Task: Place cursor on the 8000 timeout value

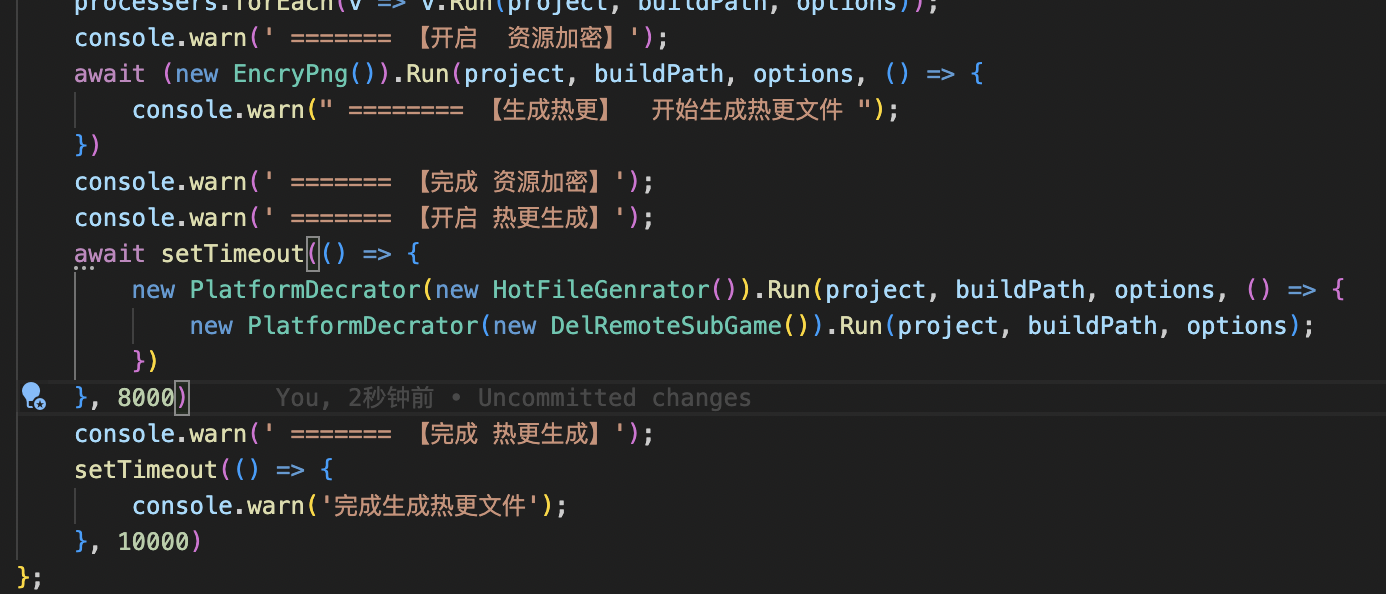Action: [146, 398]
